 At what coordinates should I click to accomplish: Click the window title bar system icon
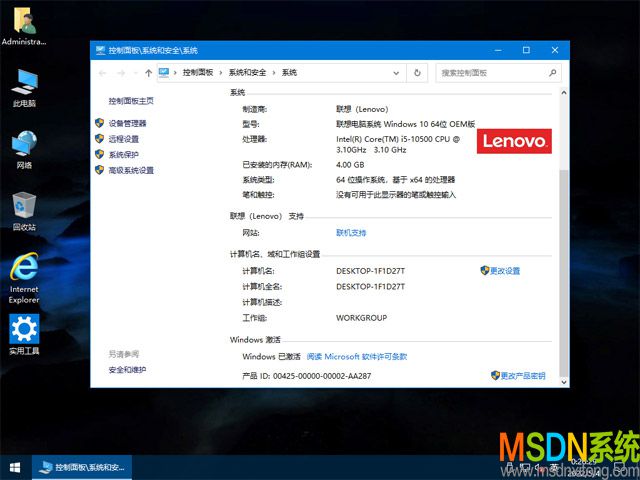tap(100, 50)
